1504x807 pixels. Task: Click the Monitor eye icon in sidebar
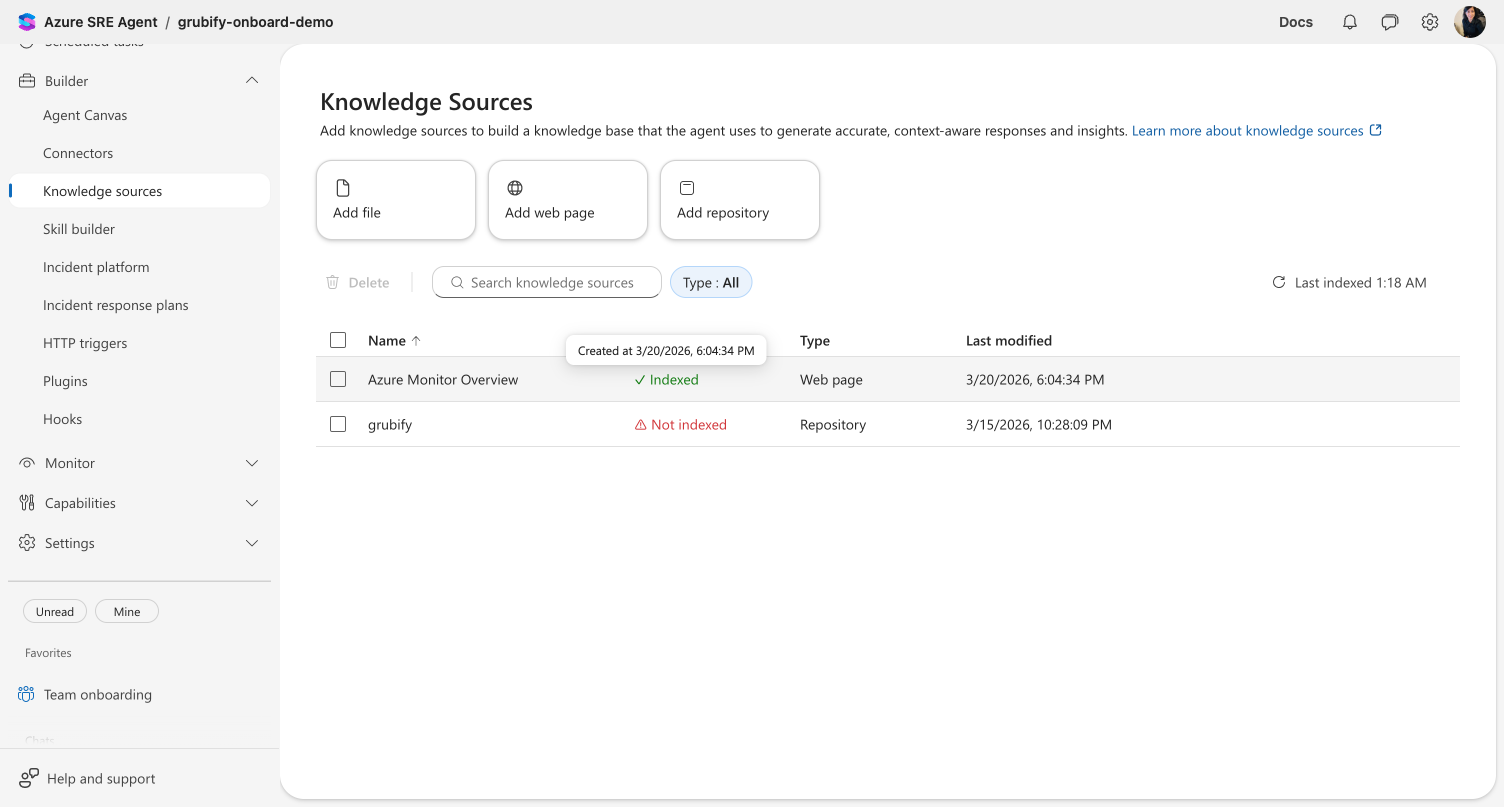click(27, 463)
